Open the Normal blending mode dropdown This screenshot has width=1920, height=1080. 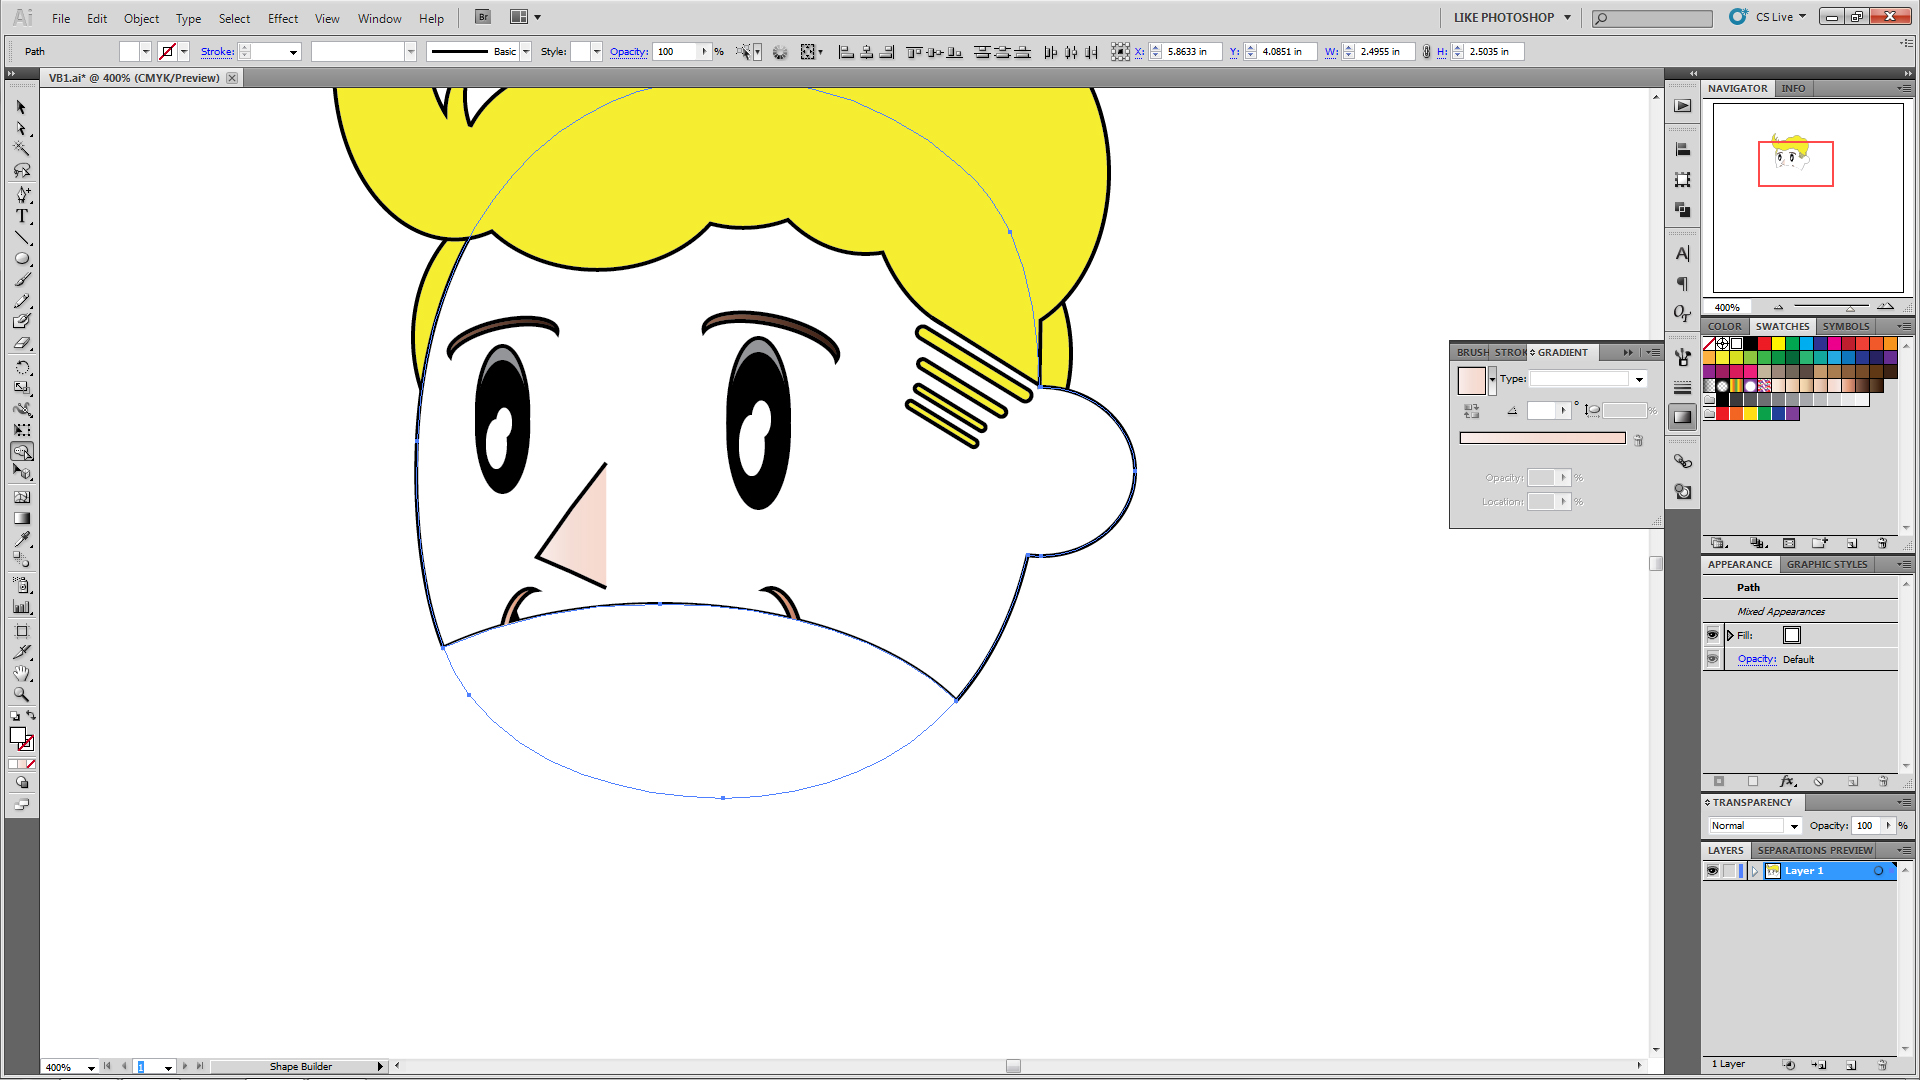(1794, 826)
